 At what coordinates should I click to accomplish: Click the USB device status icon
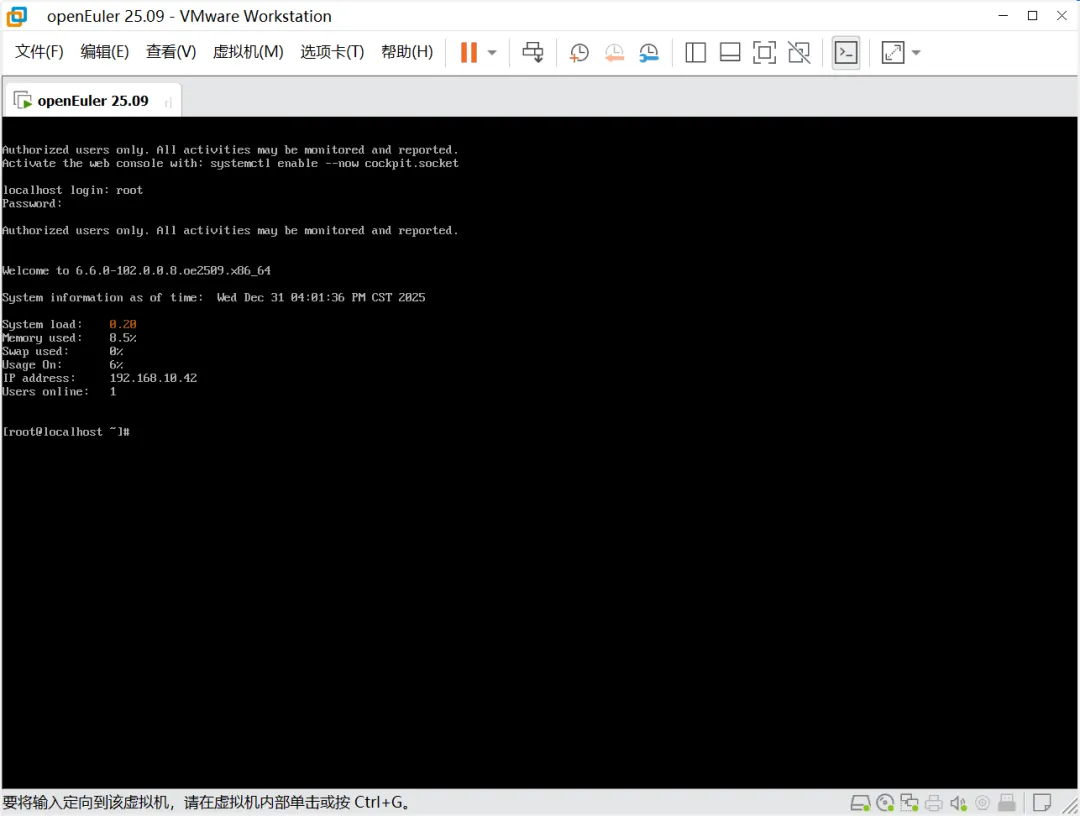pos(1007,803)
